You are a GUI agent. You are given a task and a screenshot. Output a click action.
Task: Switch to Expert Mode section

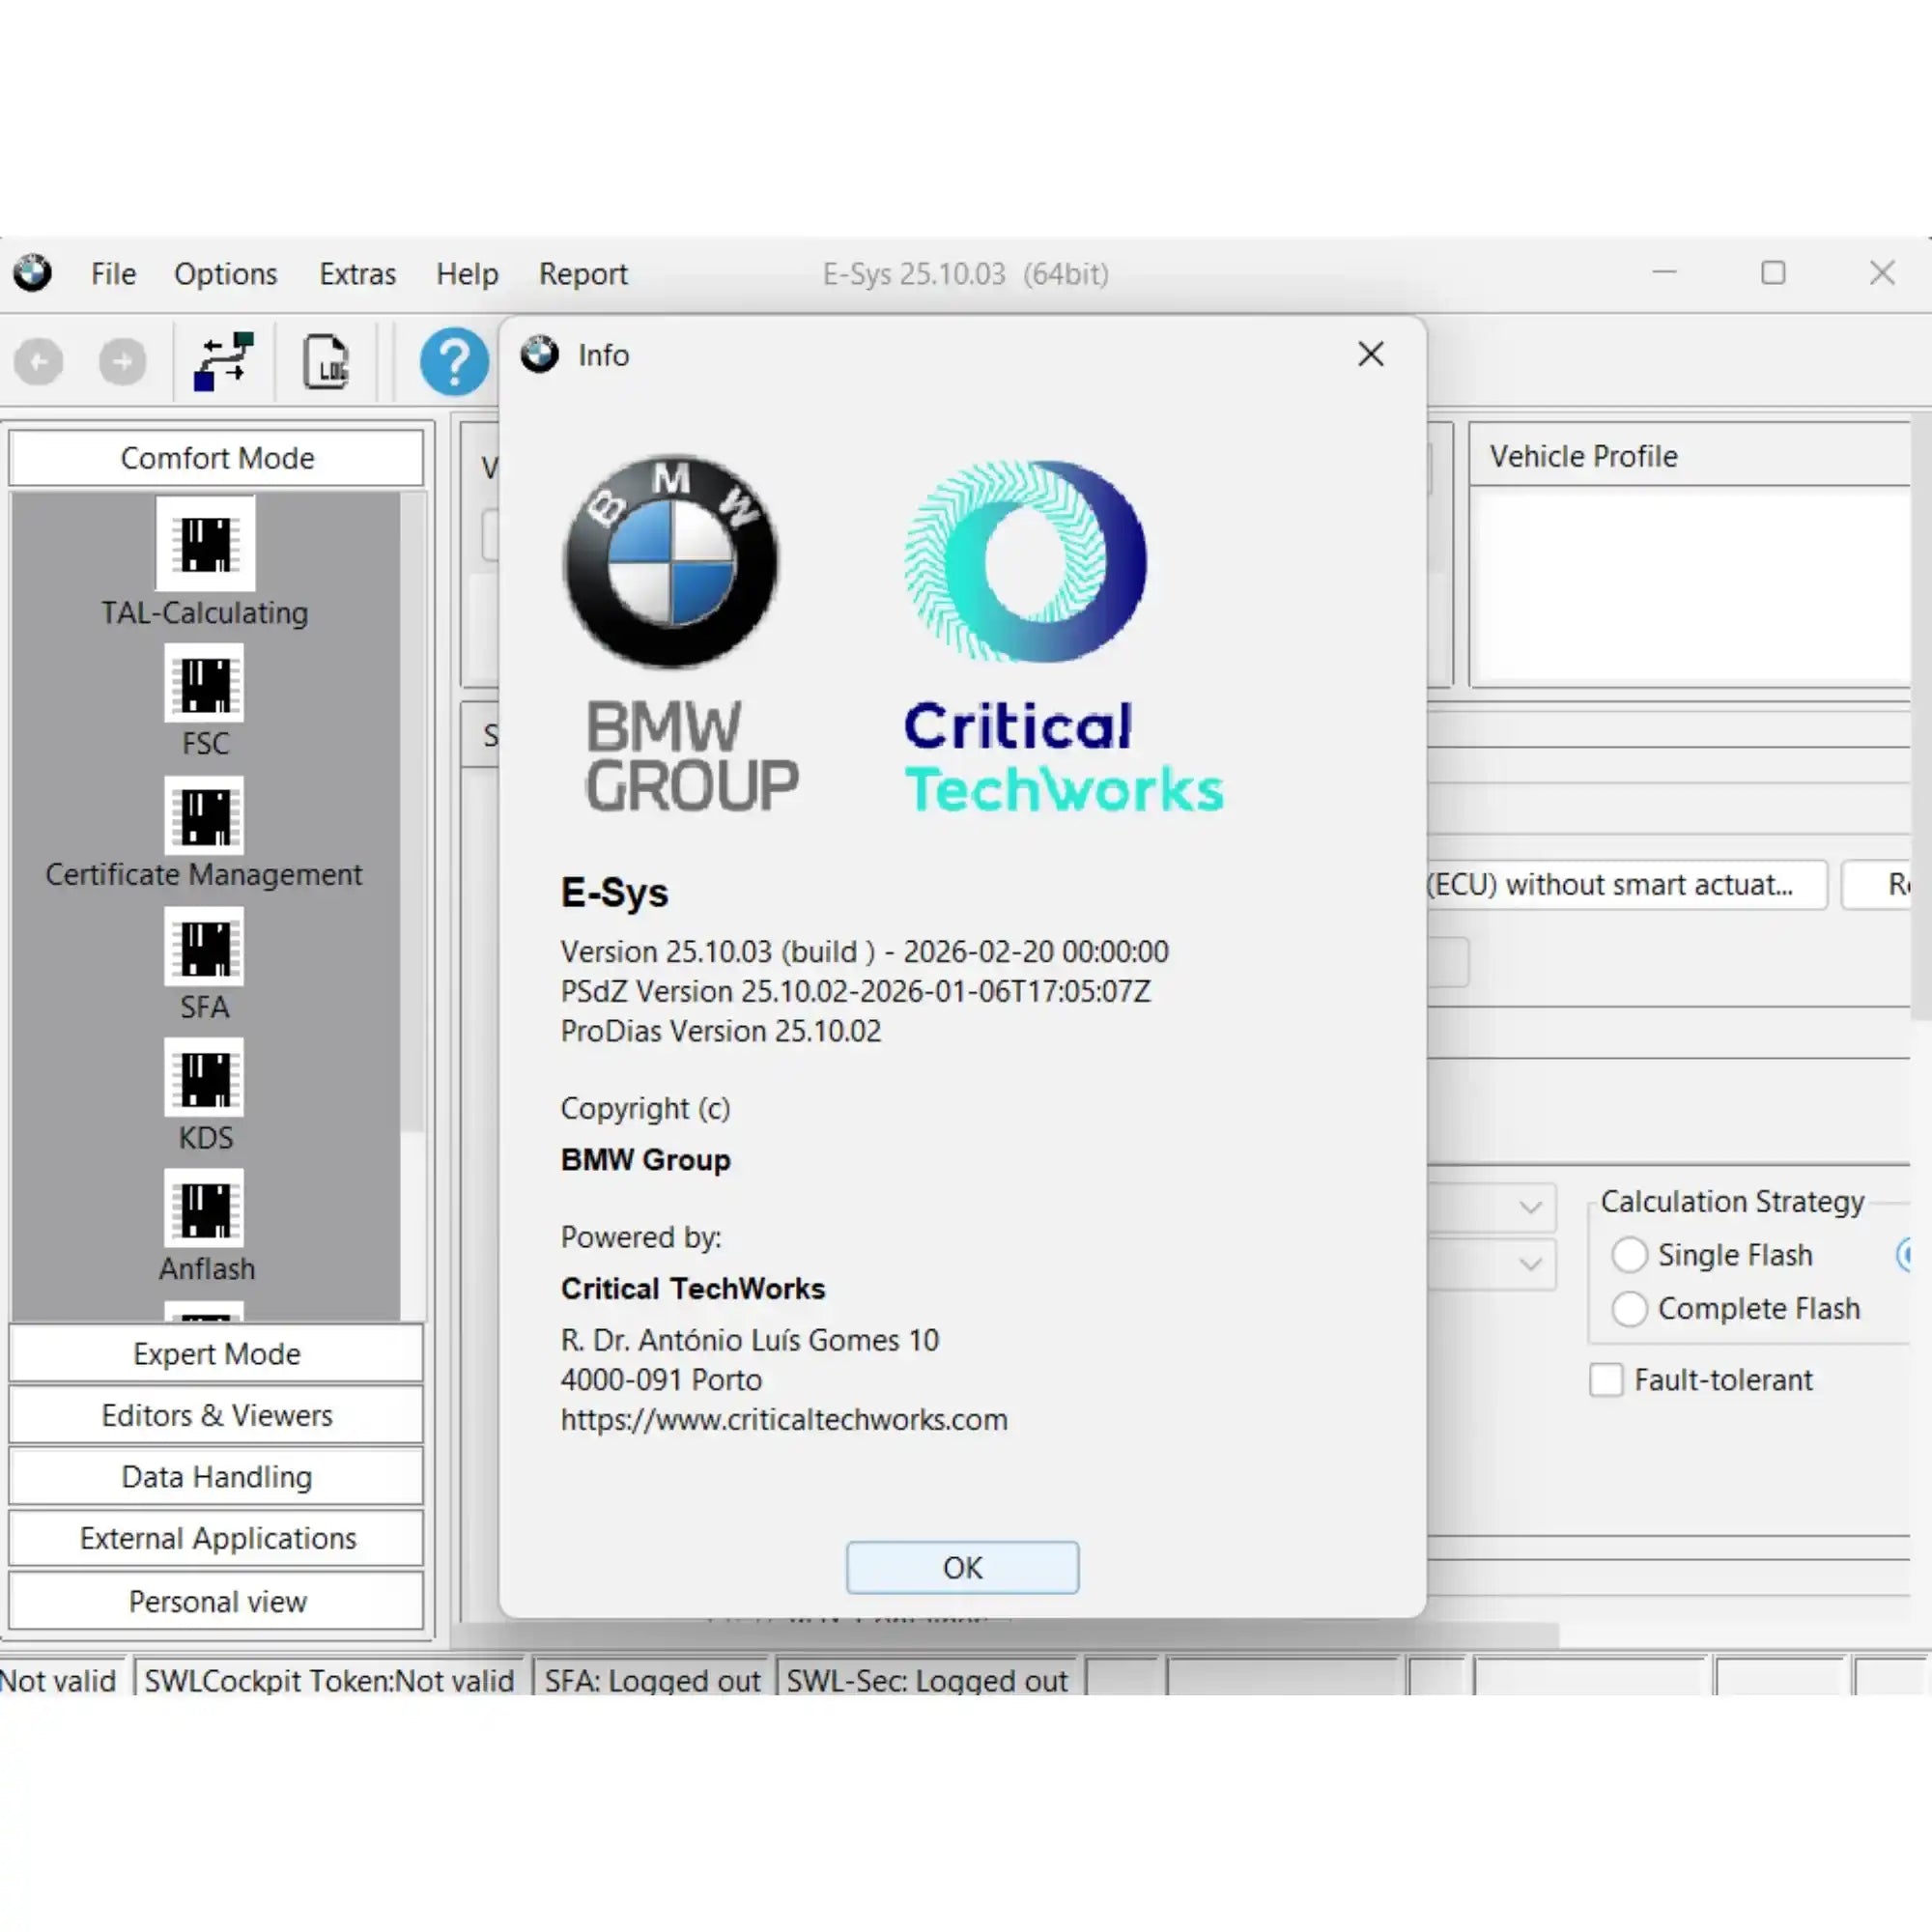(216, 1353)
